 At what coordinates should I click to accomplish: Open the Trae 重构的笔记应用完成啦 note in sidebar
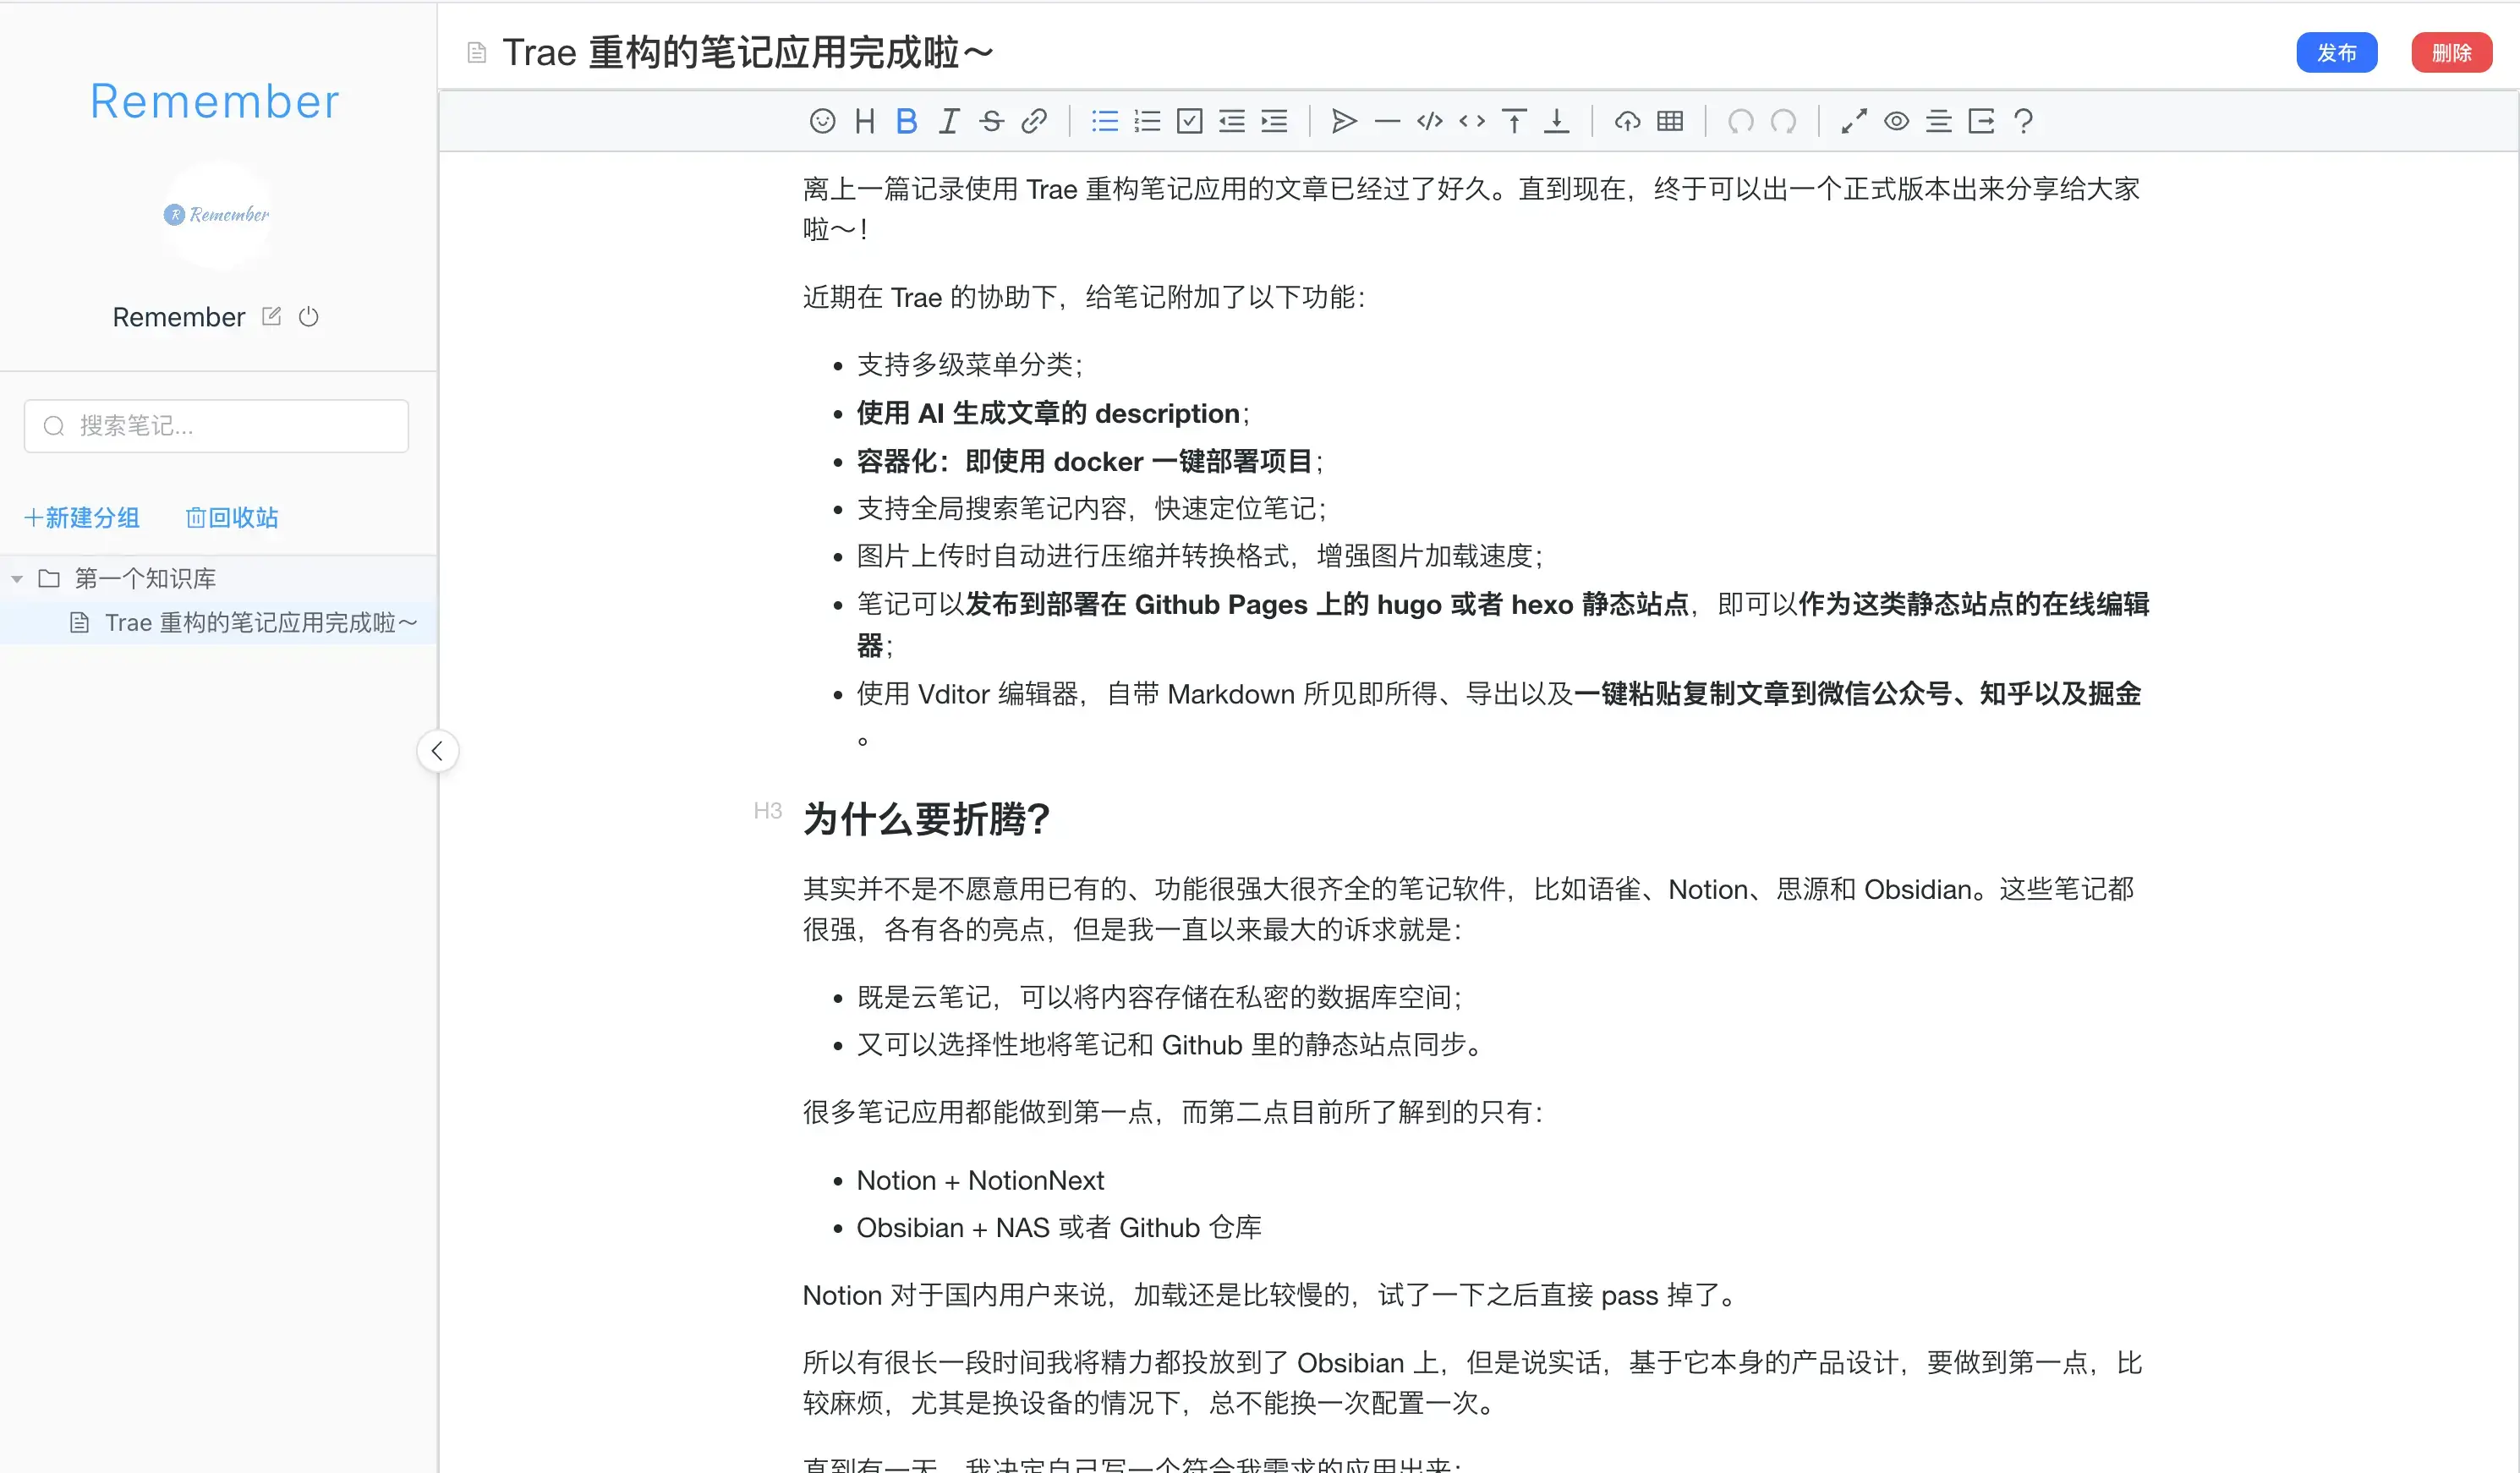coord(261,623)
